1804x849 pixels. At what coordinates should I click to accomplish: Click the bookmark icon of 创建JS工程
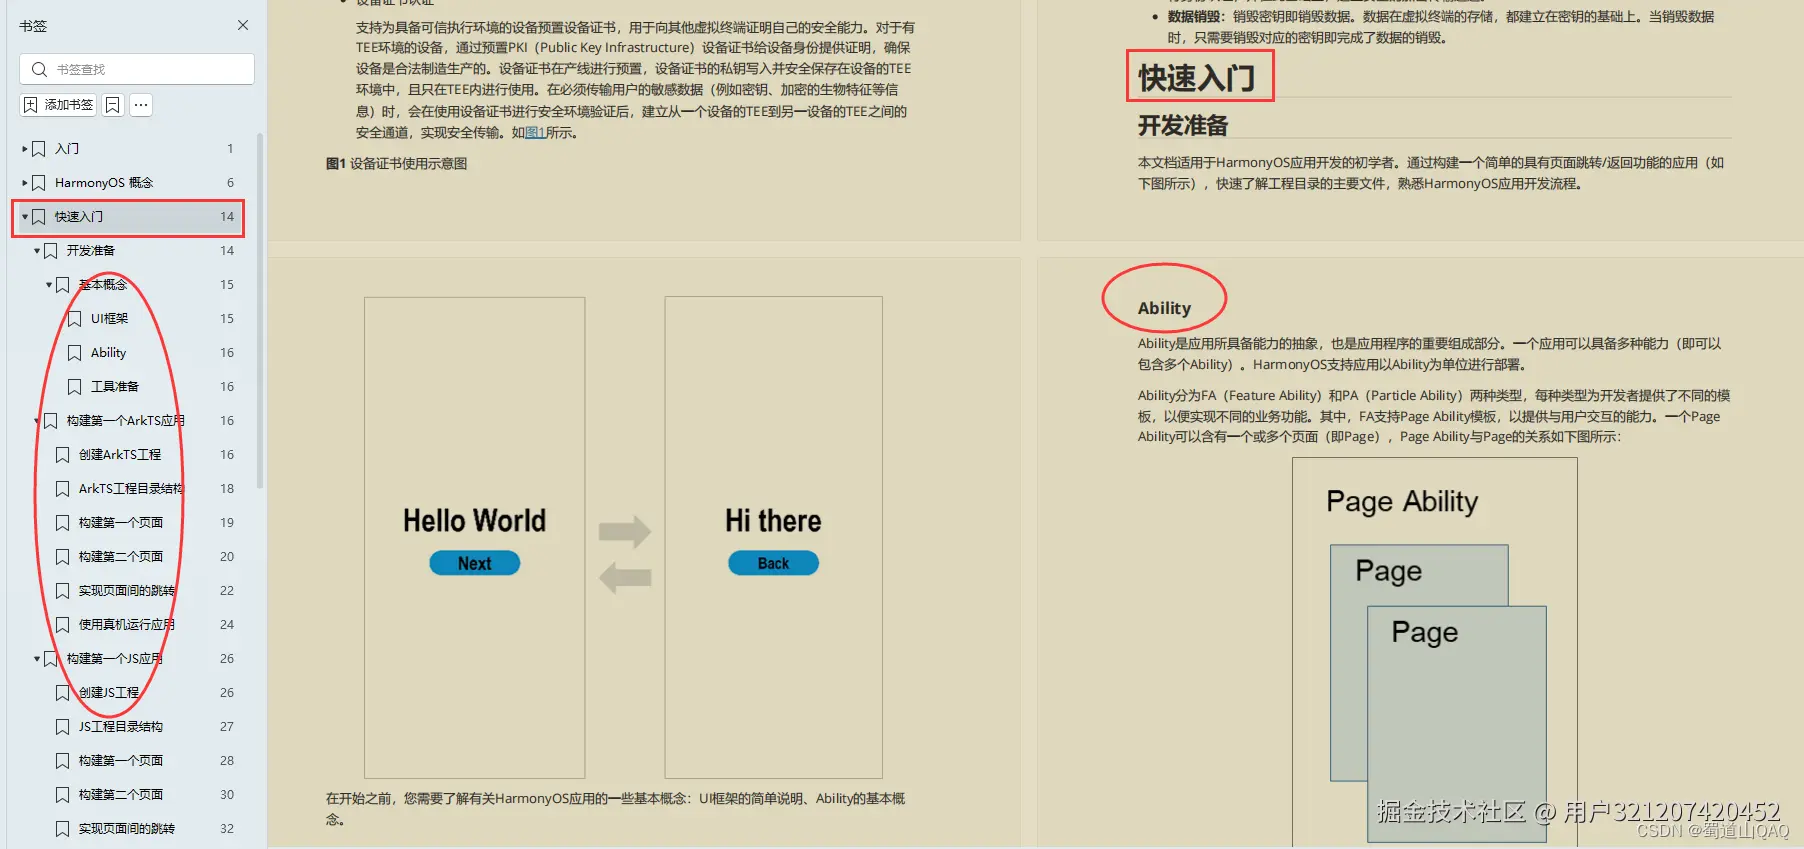coord(63,693)
